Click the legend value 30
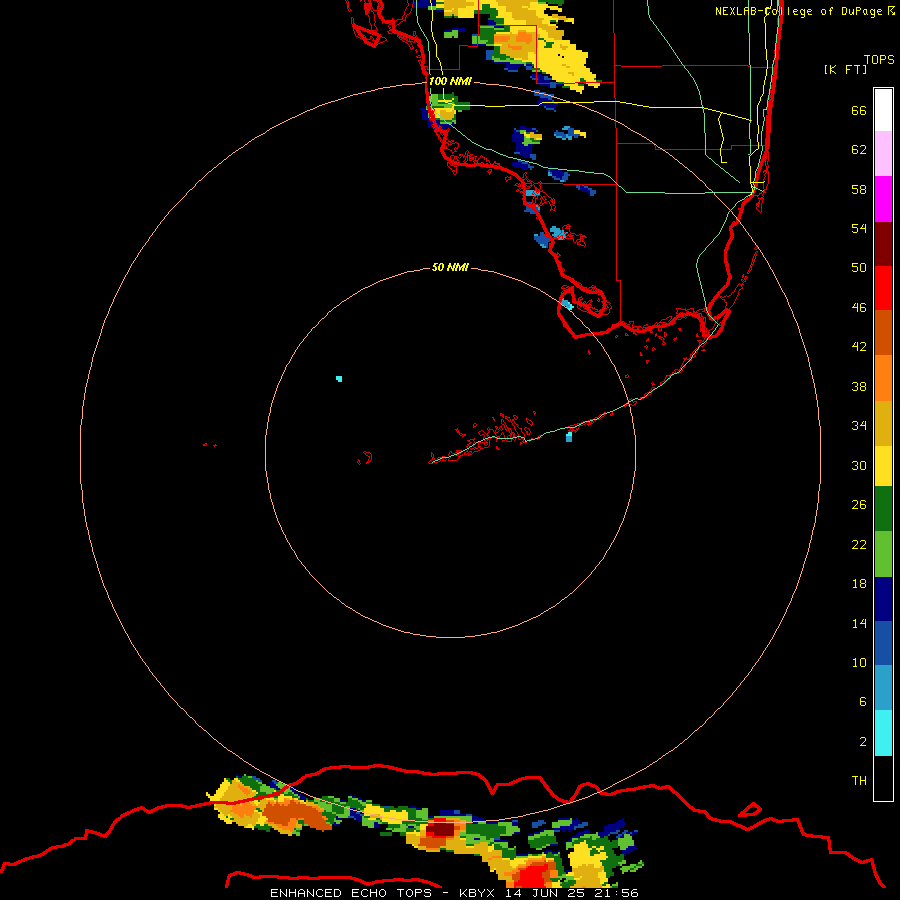The width and height of the screenshot is (900, 900). pos(859,465)
